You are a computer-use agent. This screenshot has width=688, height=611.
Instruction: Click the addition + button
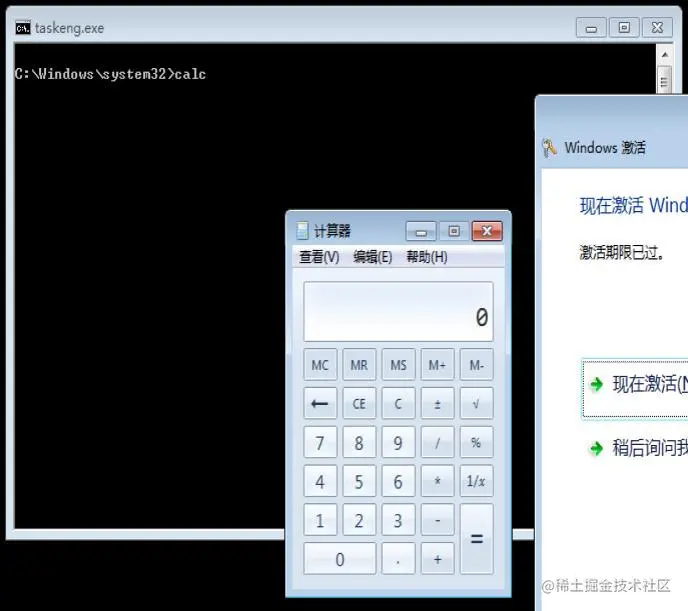(x=437, y=558)
